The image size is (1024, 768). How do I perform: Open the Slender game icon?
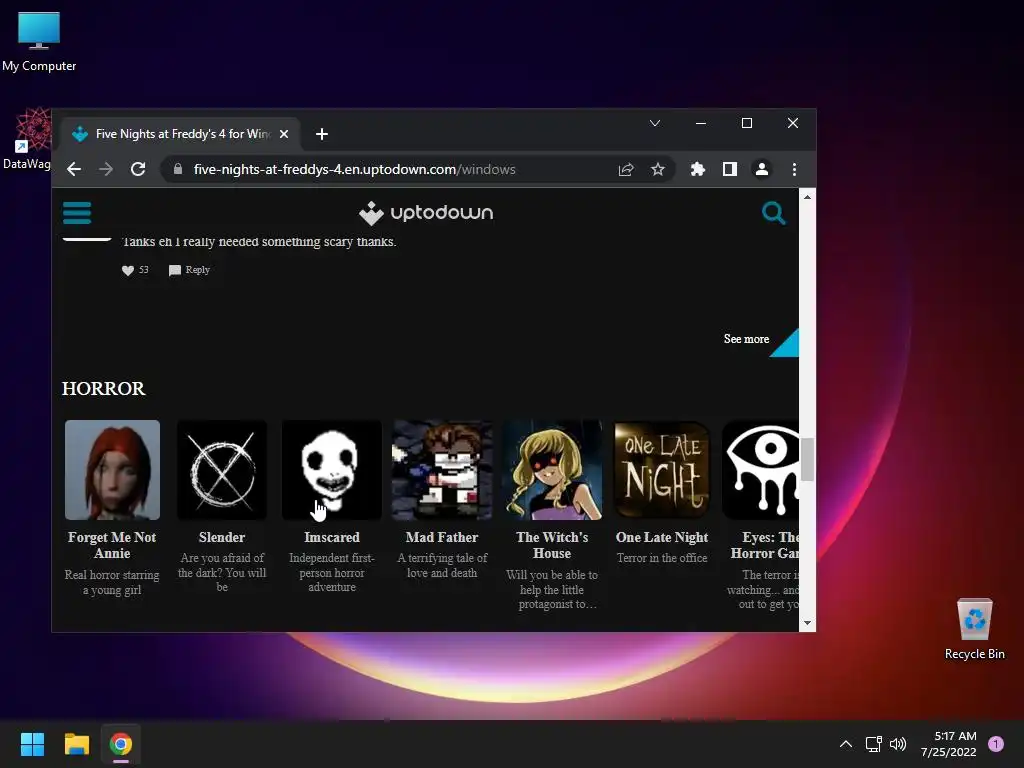tap(222, 470)
